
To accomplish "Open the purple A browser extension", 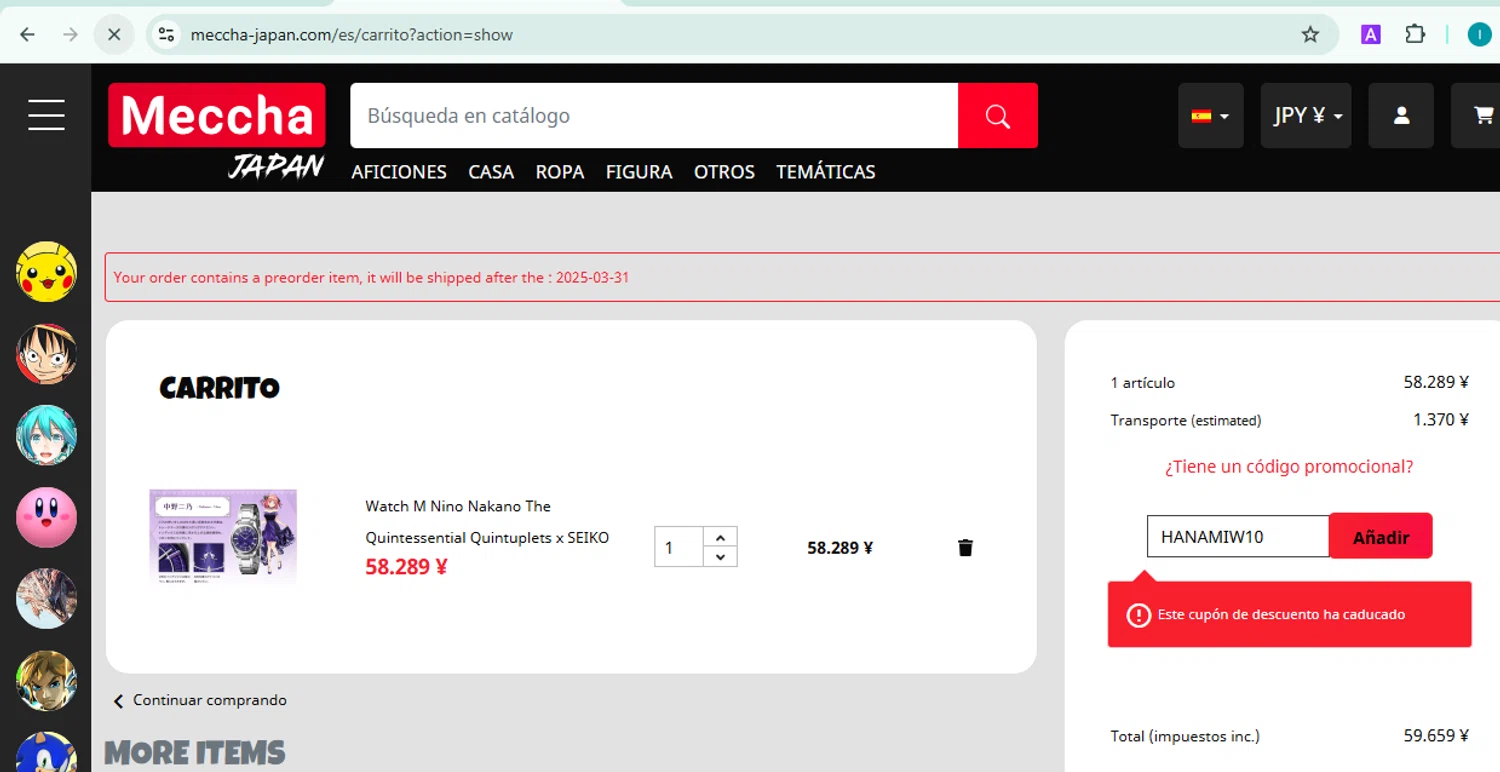I will point(1371,35).
